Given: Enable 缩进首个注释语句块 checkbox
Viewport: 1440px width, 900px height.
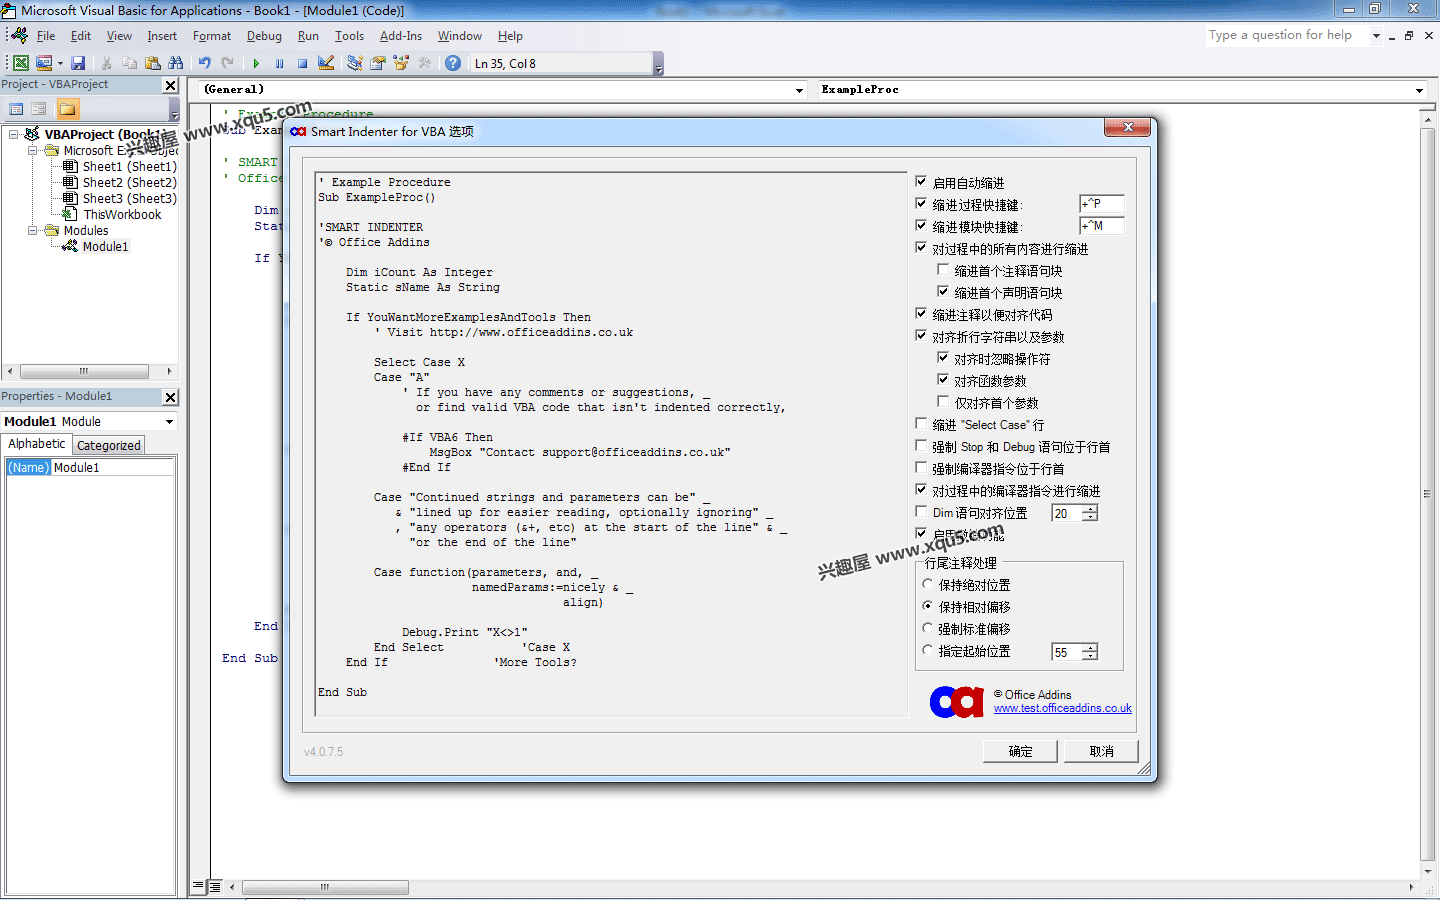Looking at the screenshot, I should pyautogui.click(x=943, y=270).
